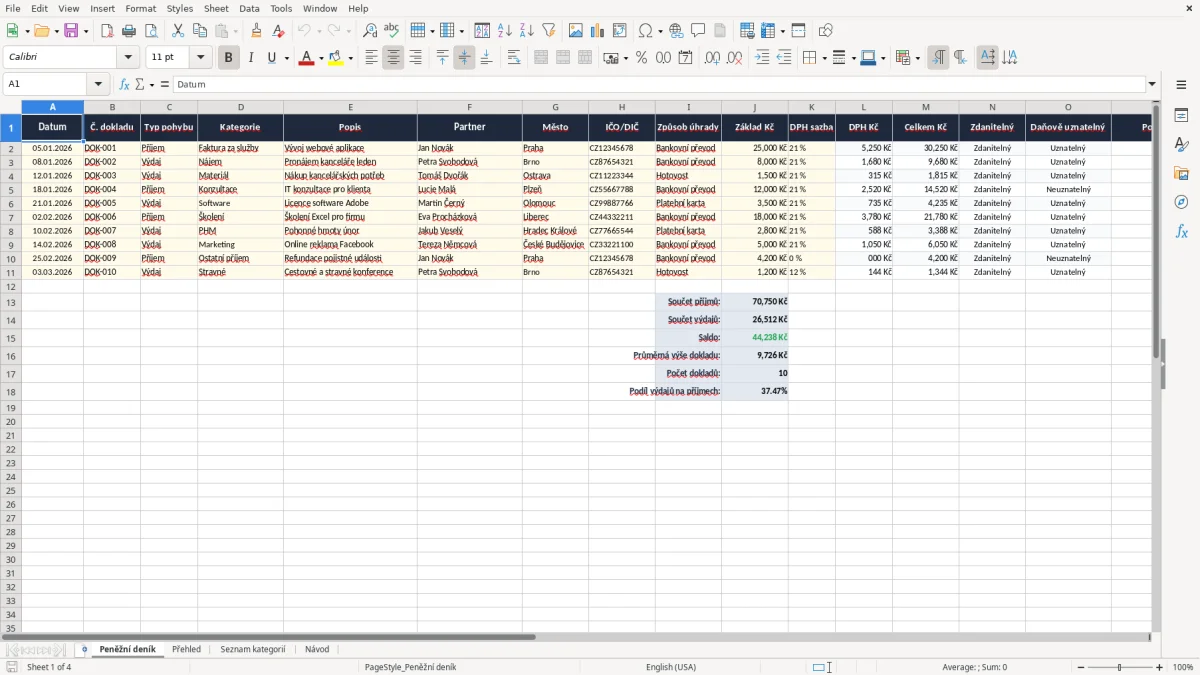Enable Align Left
This screenshot has height=675, width=1200.
tap(371, 58)
